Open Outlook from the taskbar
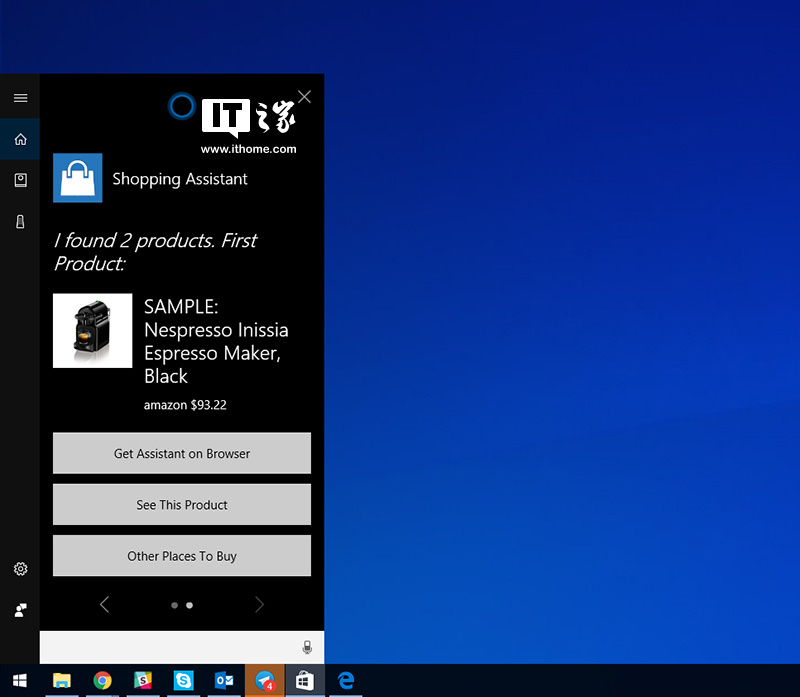800x697 pixels. click(224, 680)
